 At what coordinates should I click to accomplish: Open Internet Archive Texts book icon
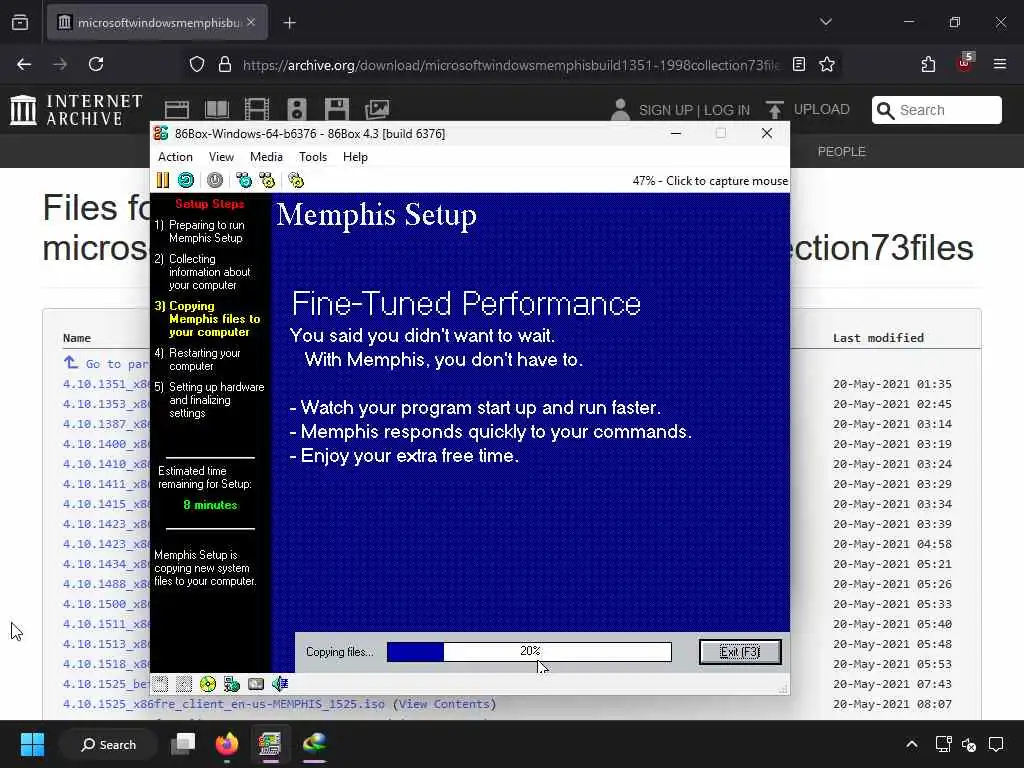pos(217,110)
